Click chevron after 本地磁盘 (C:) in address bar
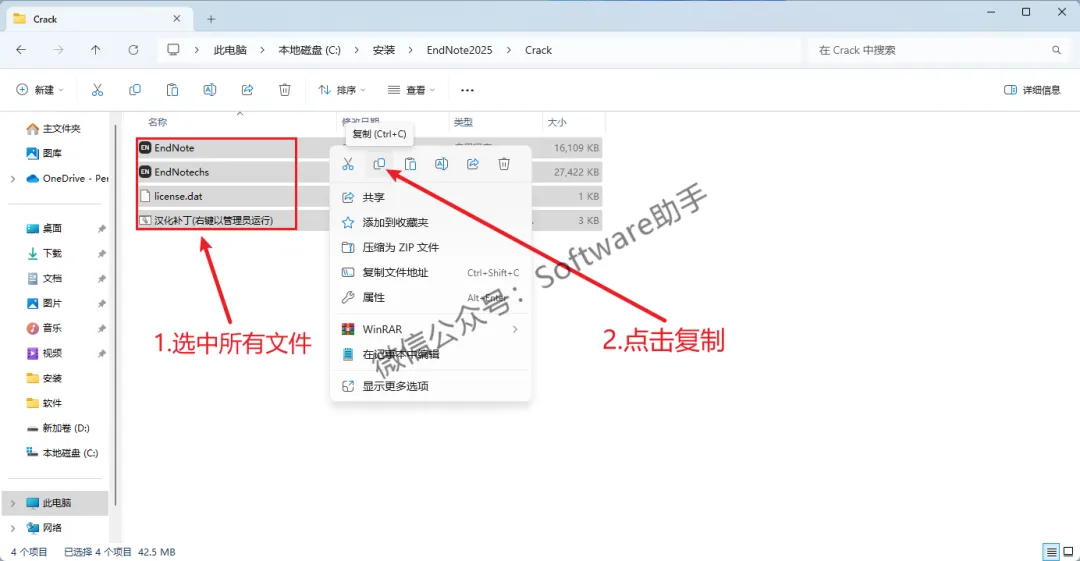The image size is (1080, 561). point(356,50)
